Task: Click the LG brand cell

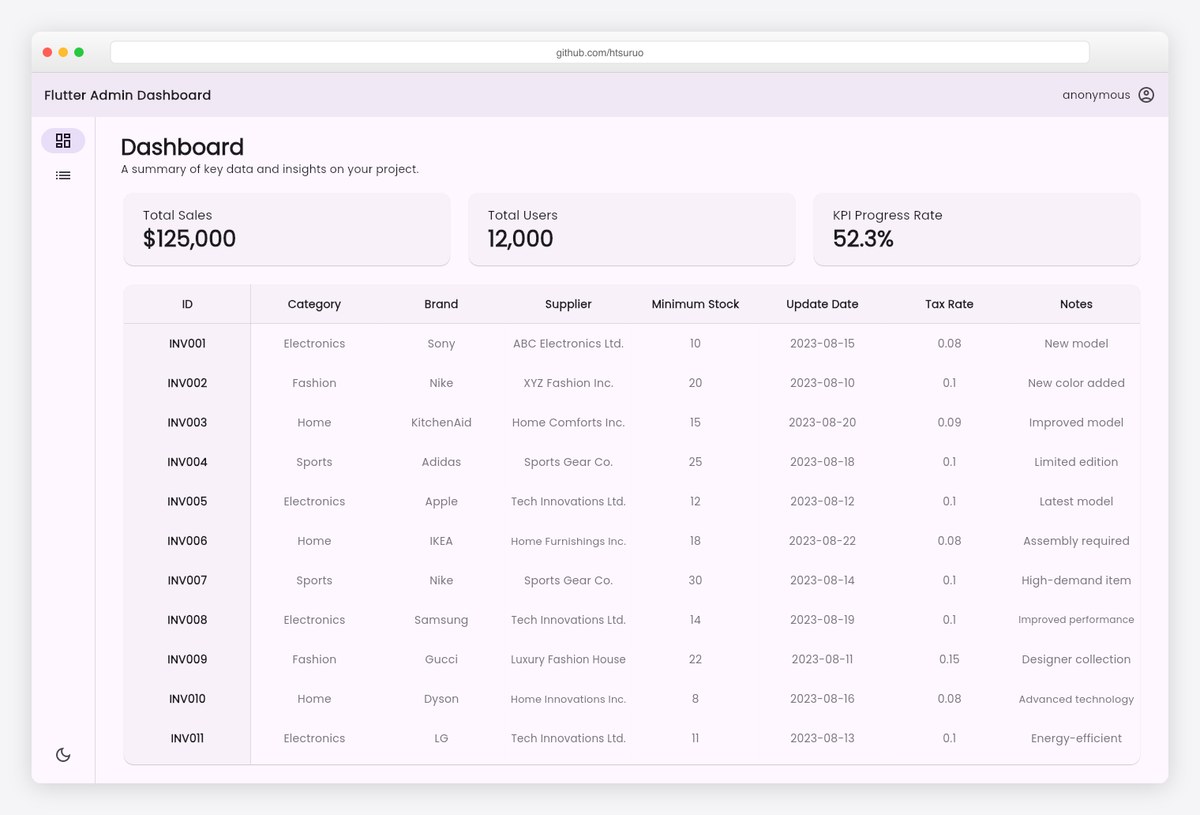Action: (441, 738)
